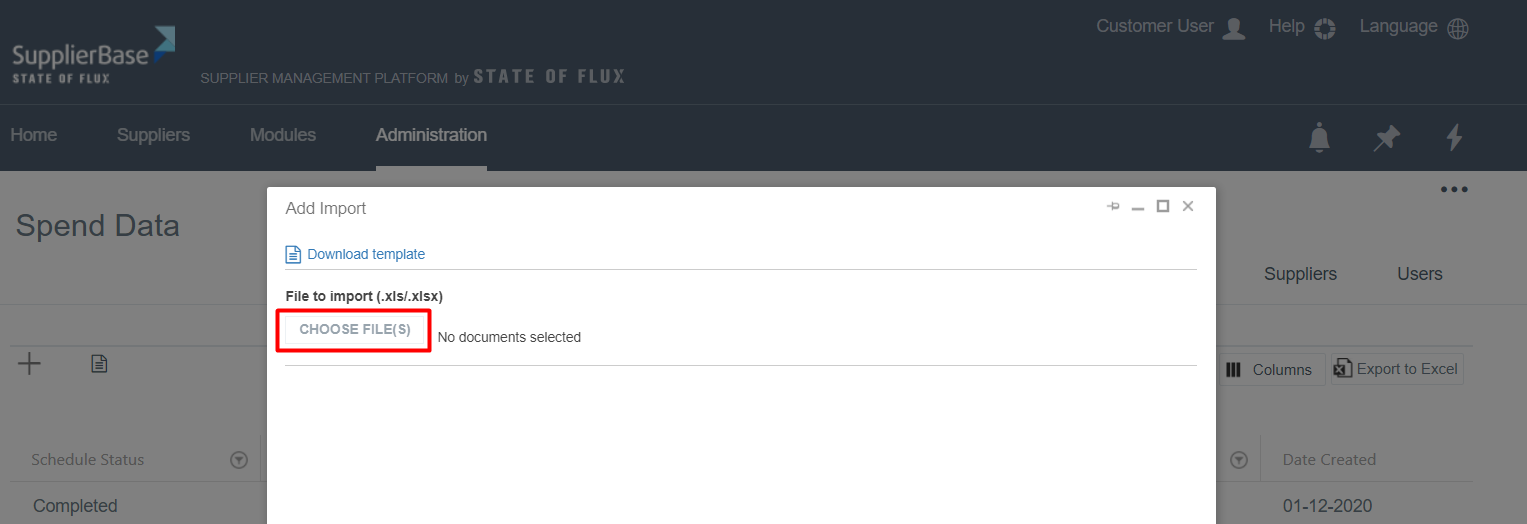Go to the Suppliers menu
The image size is (1527, 524).
click(153, 135)
